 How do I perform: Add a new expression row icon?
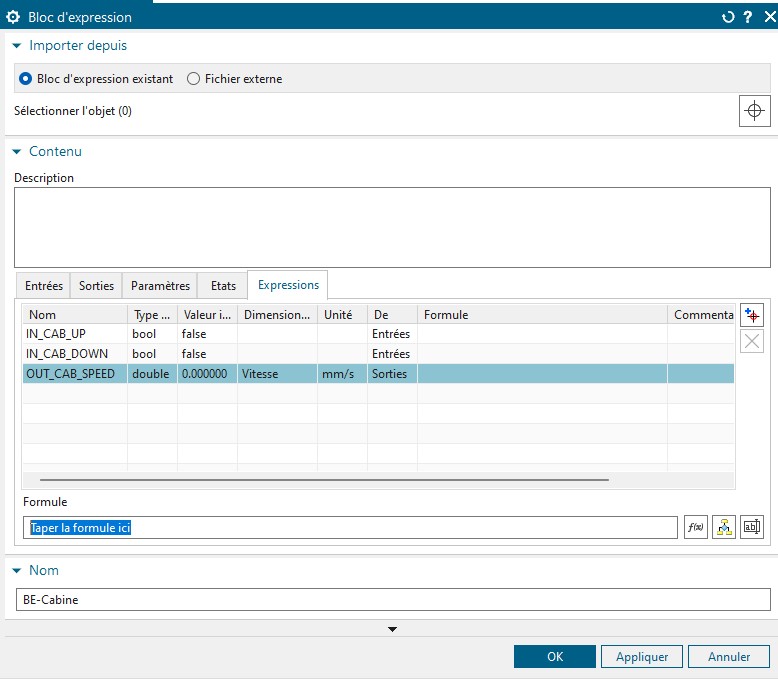(x=752, y=315)
